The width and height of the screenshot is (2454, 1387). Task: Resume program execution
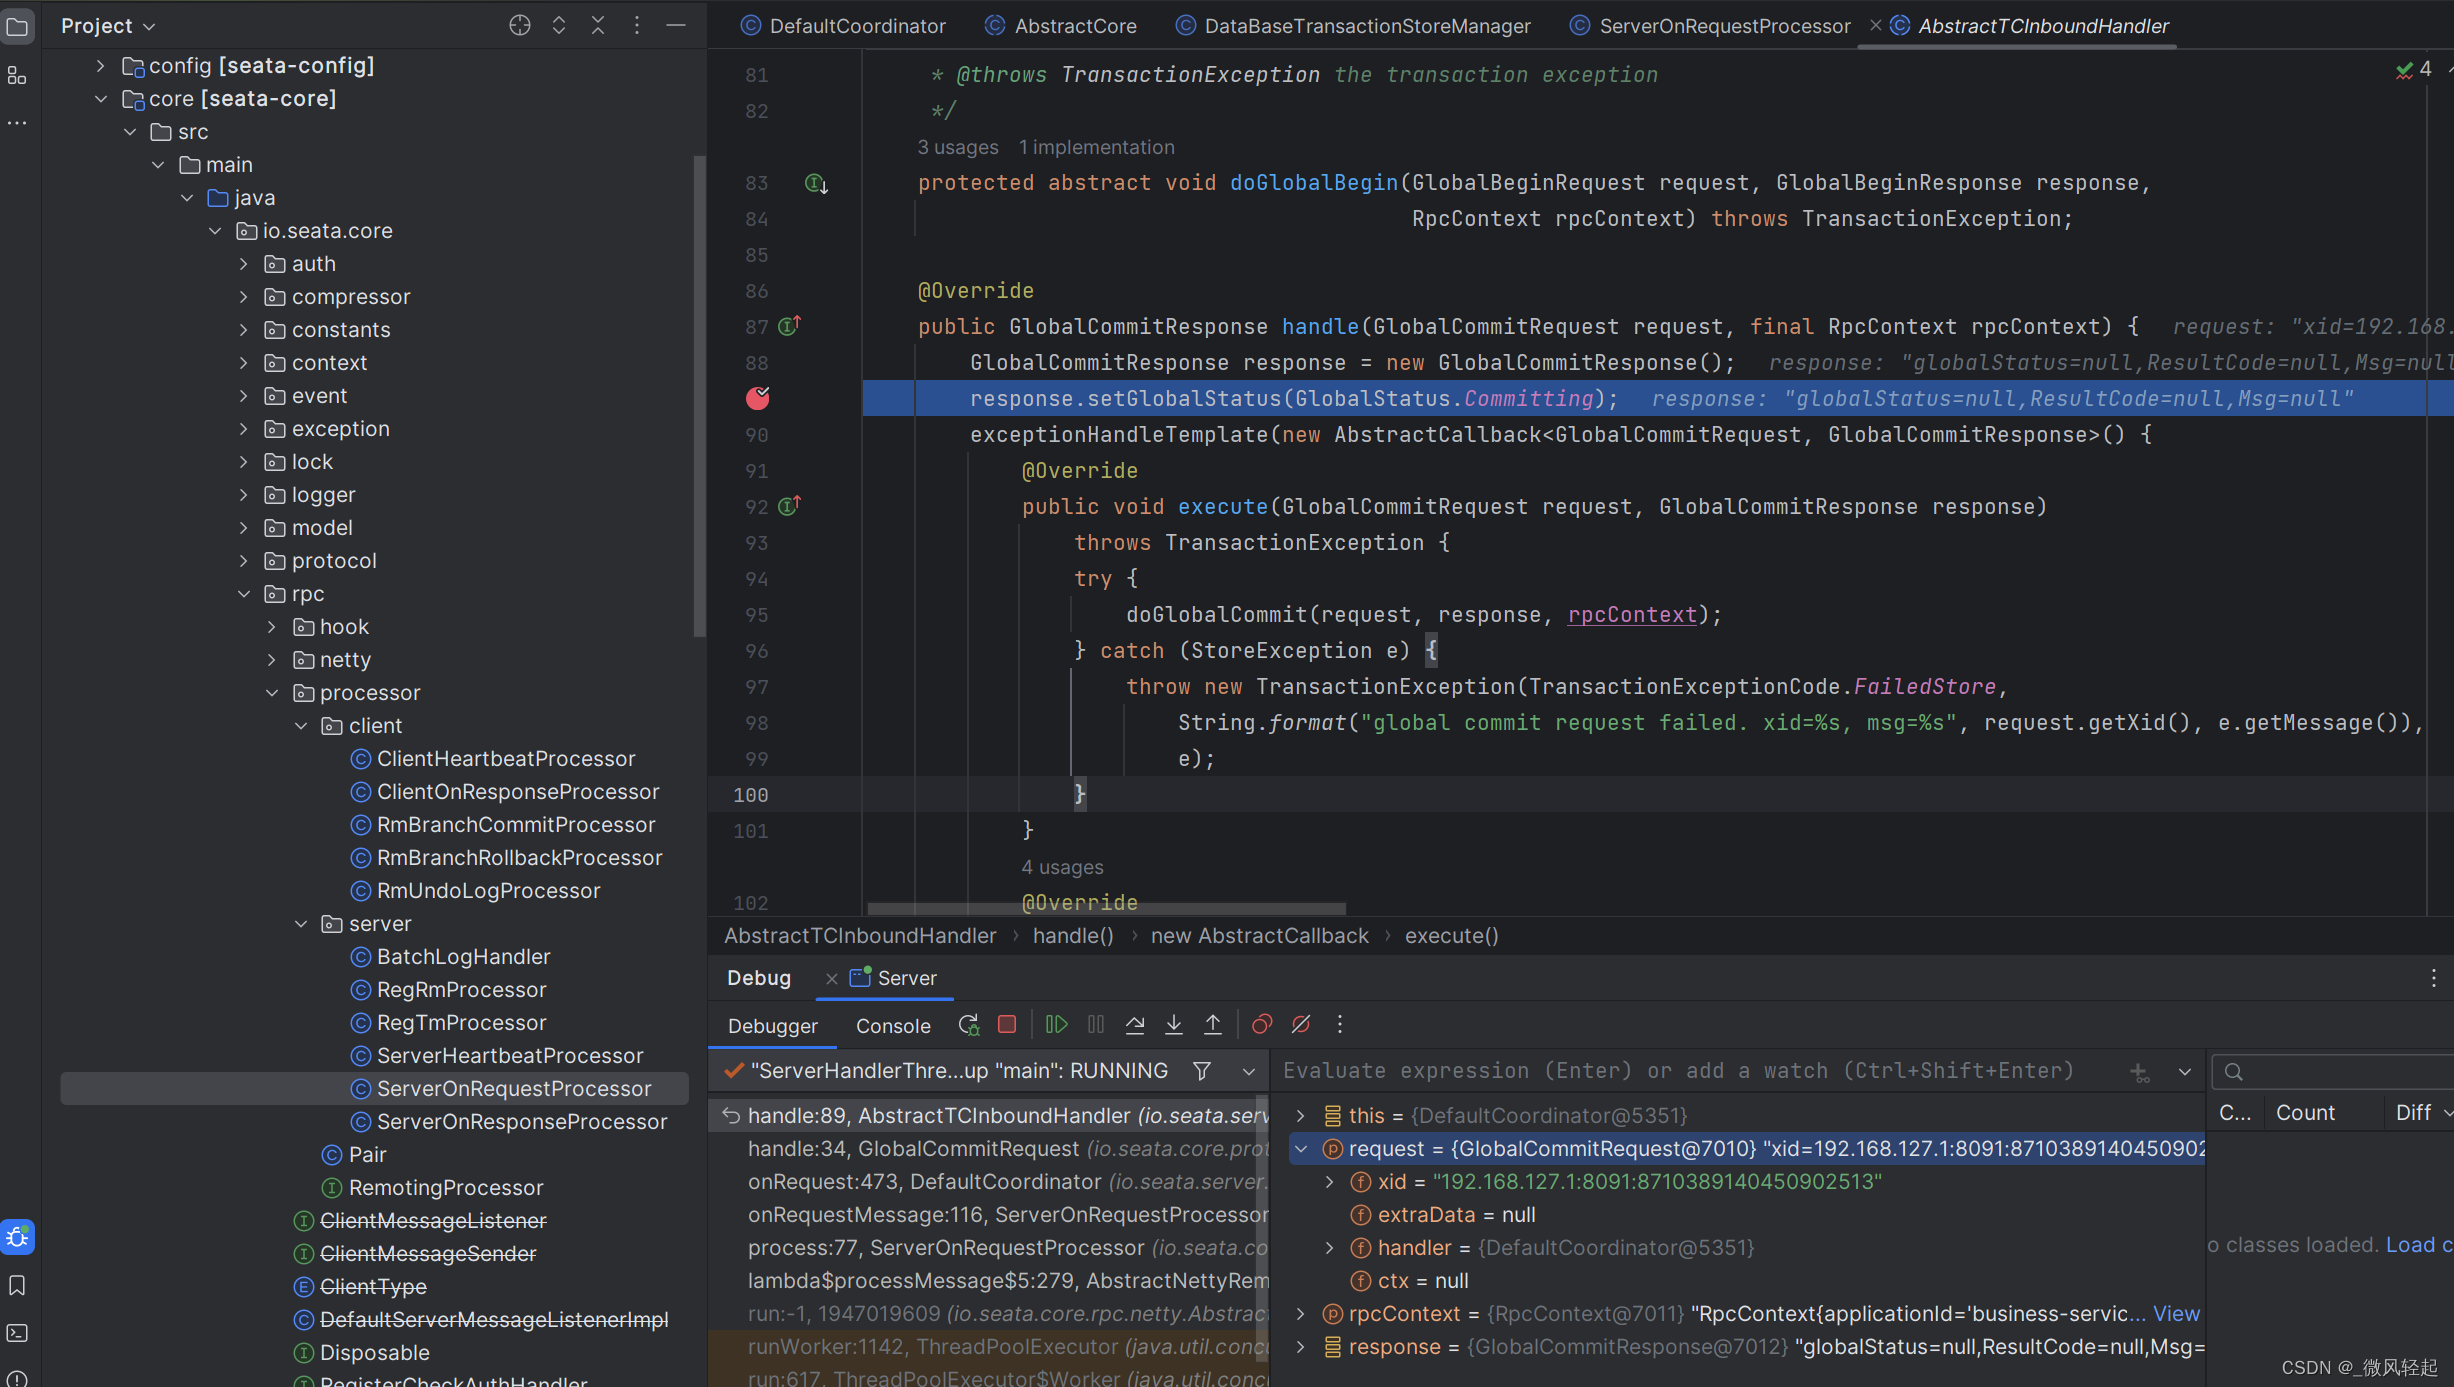click(x=1056, y=1025)
